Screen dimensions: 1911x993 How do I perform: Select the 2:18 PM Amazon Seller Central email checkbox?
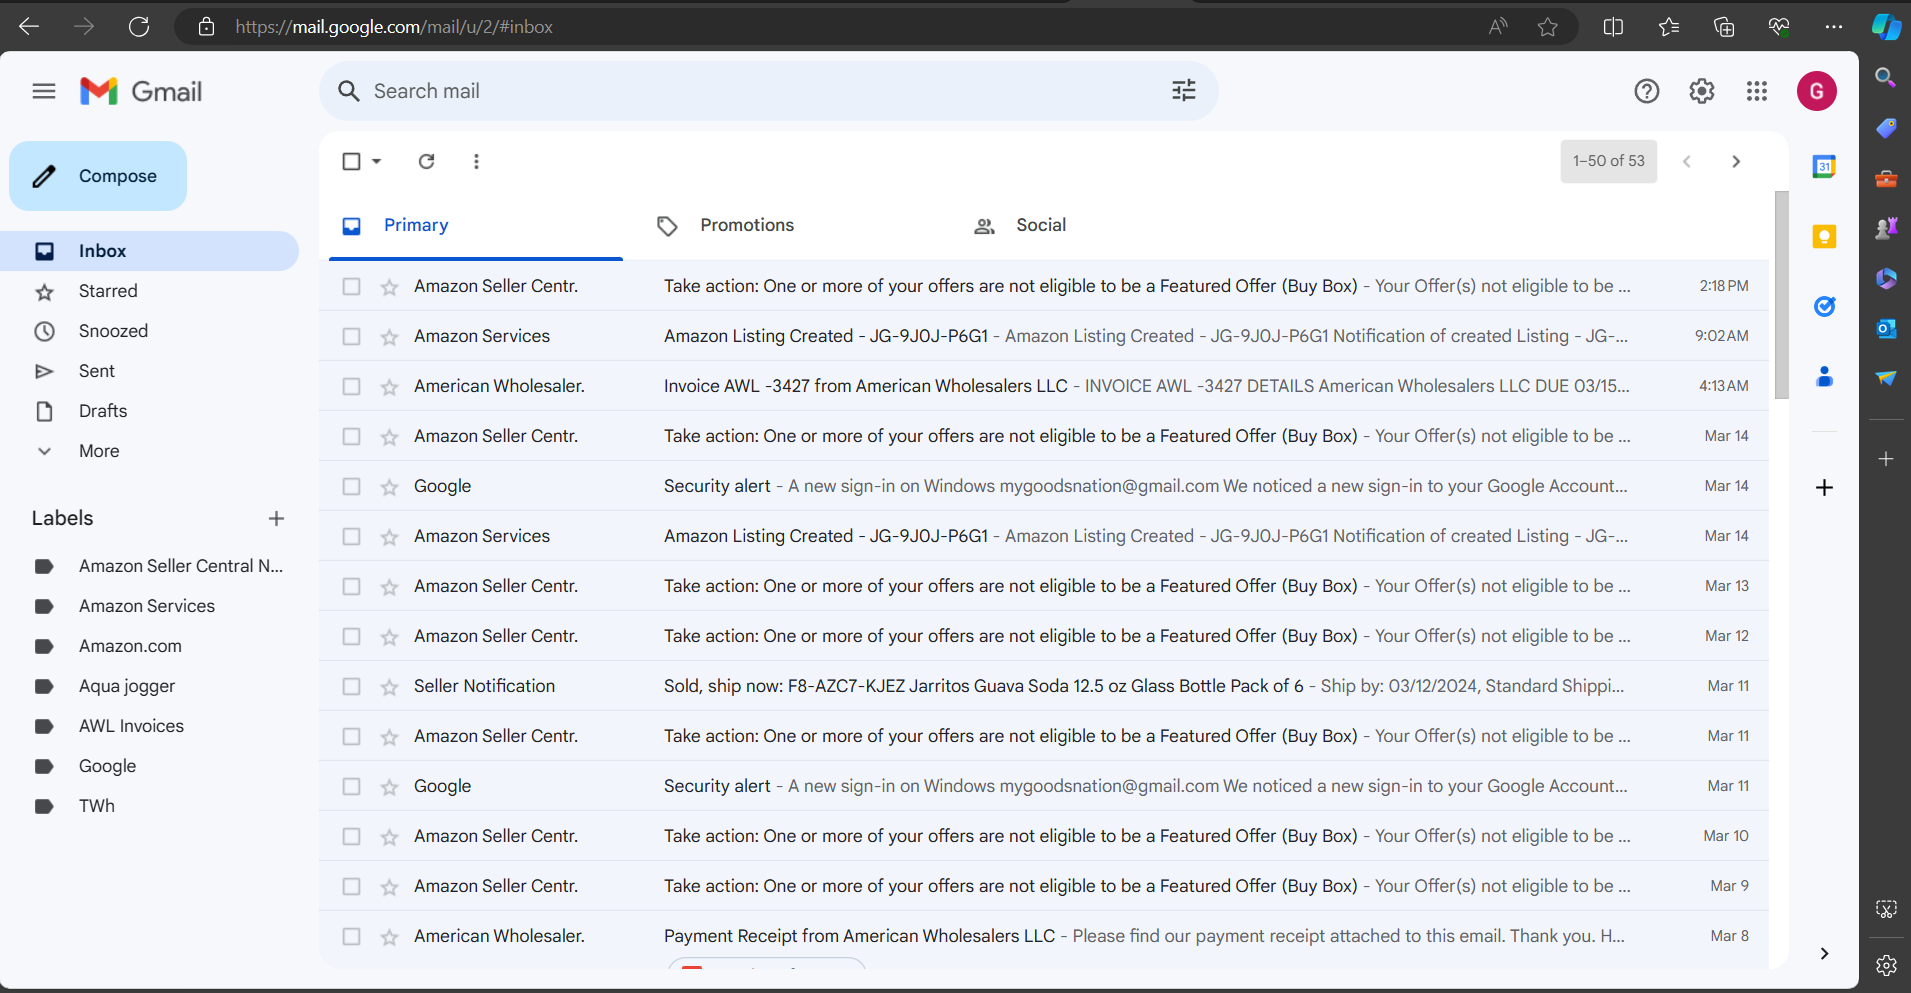pyautogui.click(x=351, y=286)
